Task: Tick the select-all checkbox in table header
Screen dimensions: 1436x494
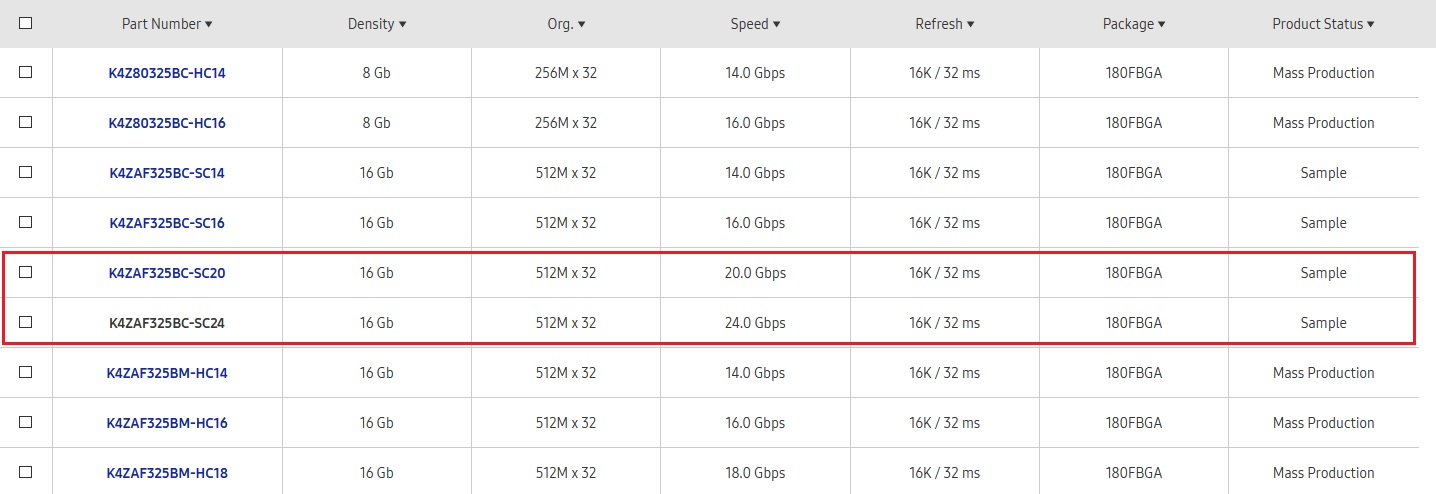Action: click(26, 23)
